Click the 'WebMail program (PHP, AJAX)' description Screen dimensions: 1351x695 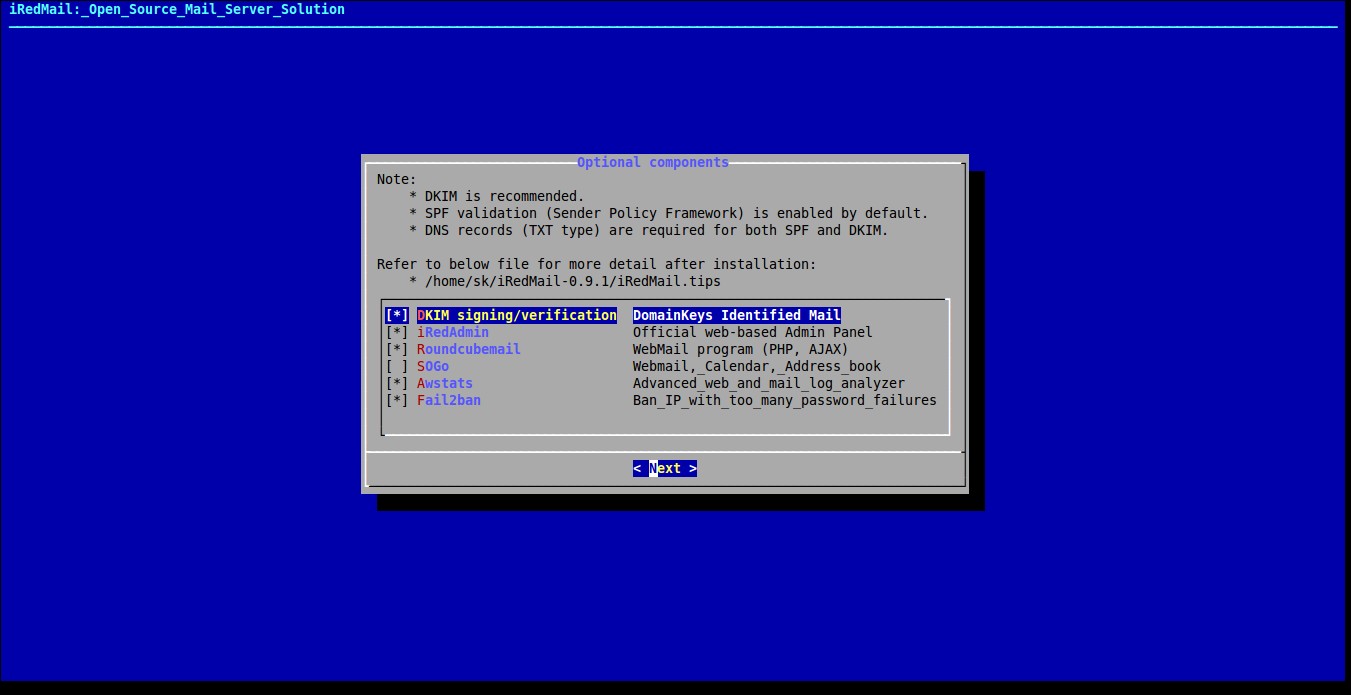pos(741,349)
